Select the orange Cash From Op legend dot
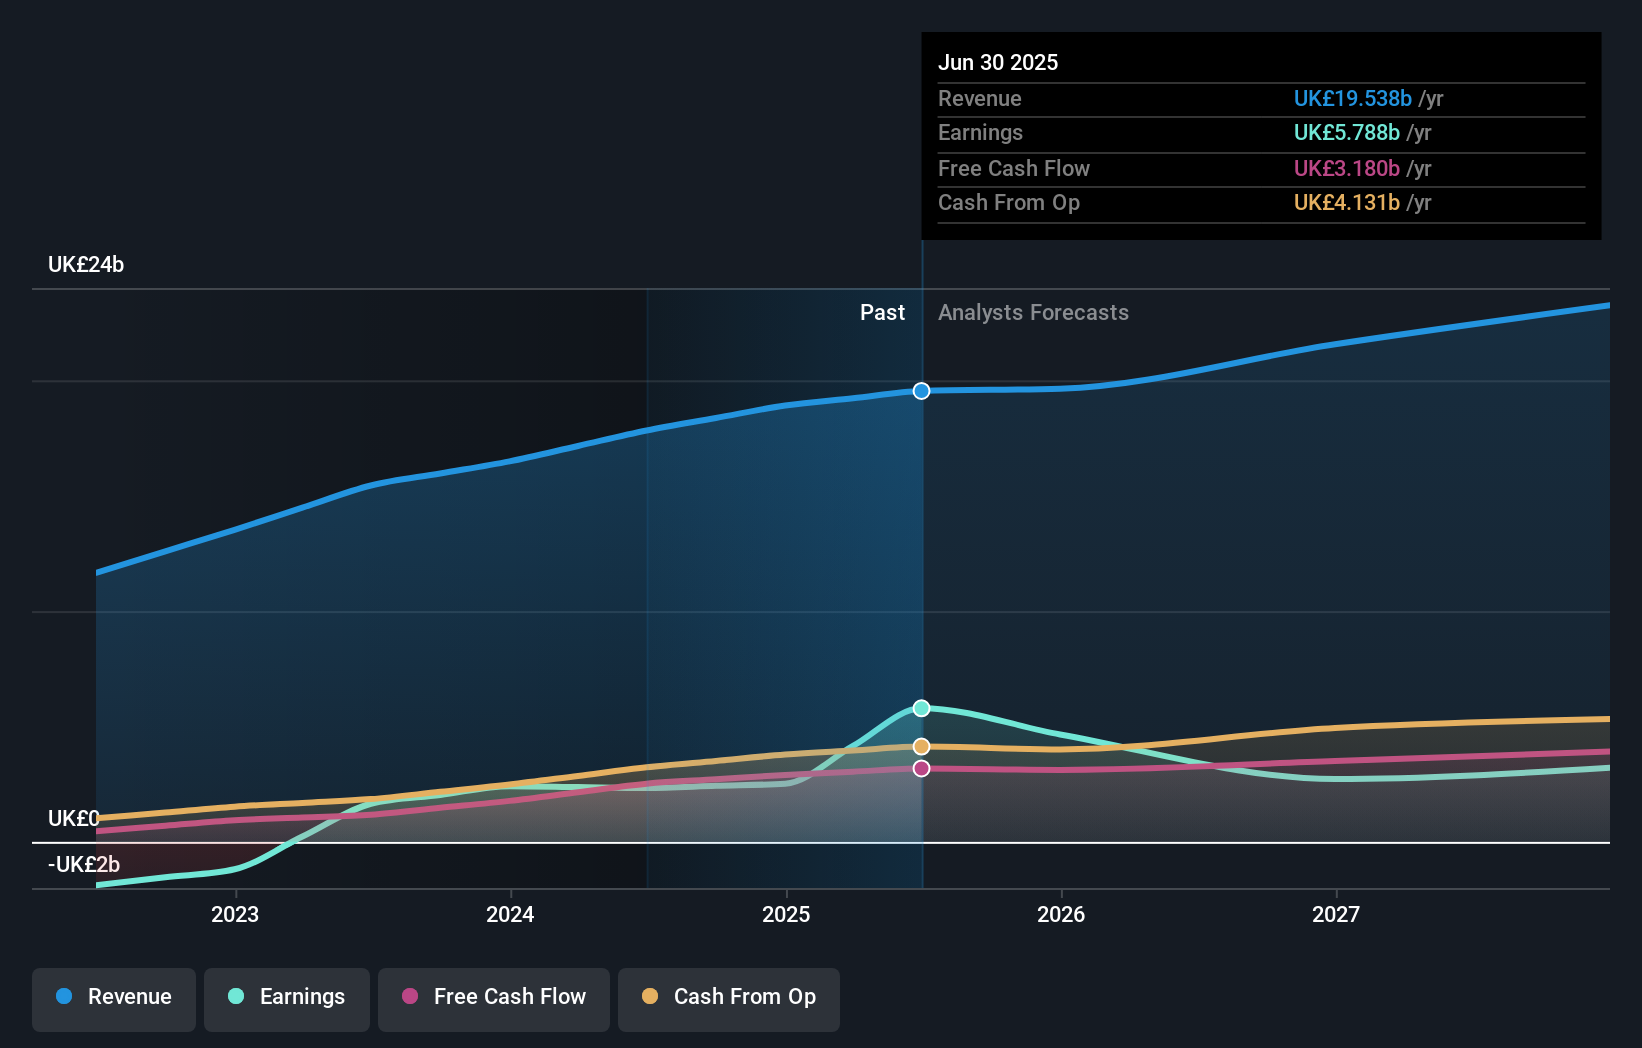The width and height of the screenshot is (1642, 1048). 651,997
